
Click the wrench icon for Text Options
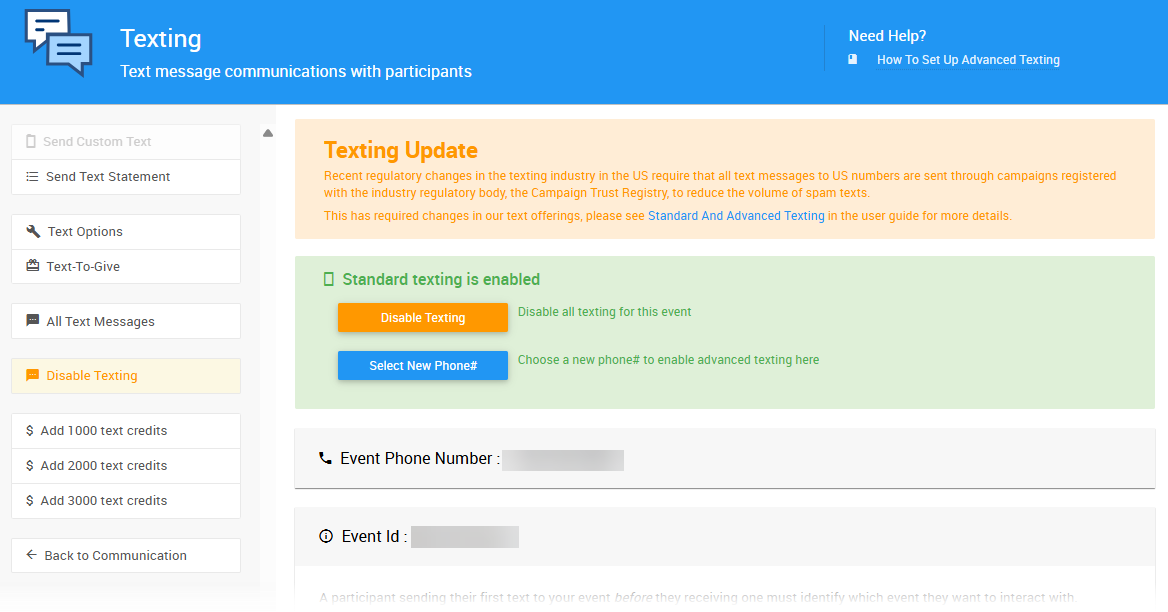click(x=33, y=231)
